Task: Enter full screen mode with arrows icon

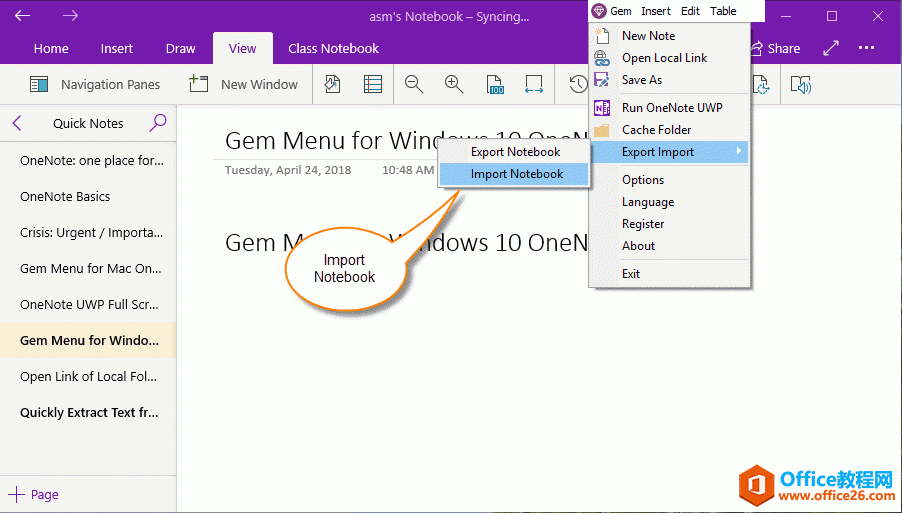Action: click(831, 48)
